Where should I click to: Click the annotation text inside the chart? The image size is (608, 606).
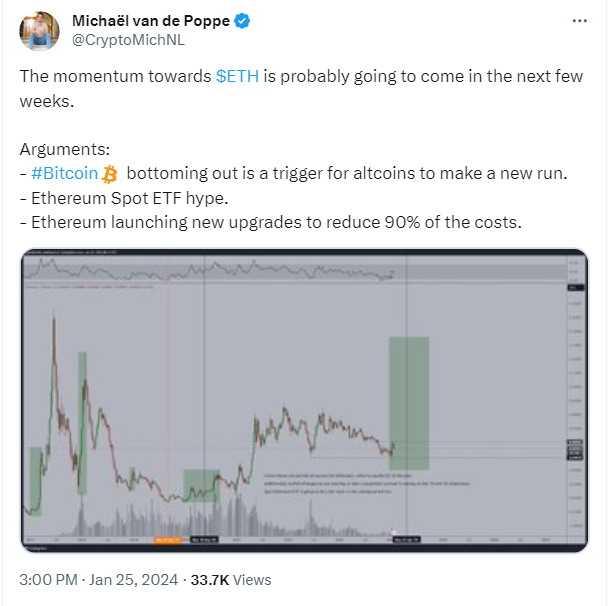(366, 483)
